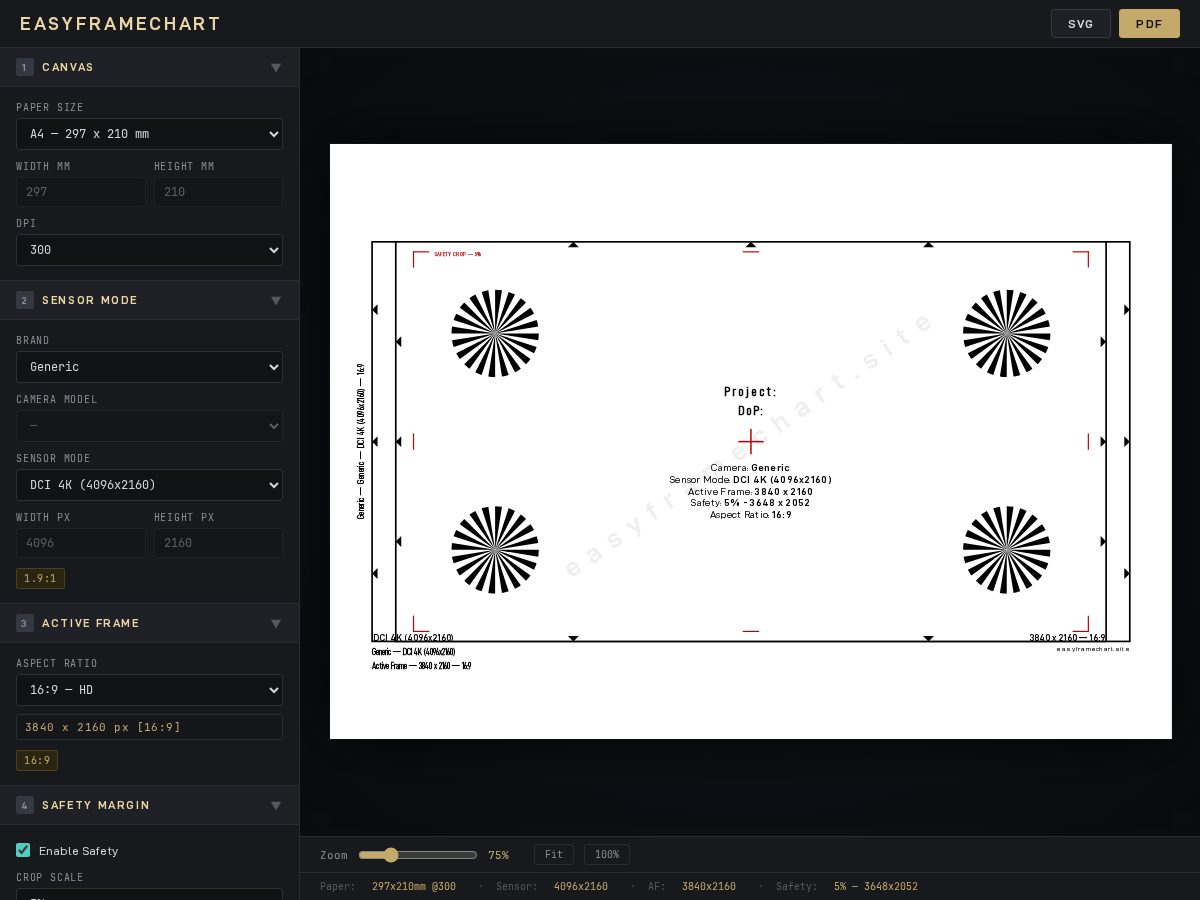
Task: Click the Active Frame section header title
Action: pos(91,624)
